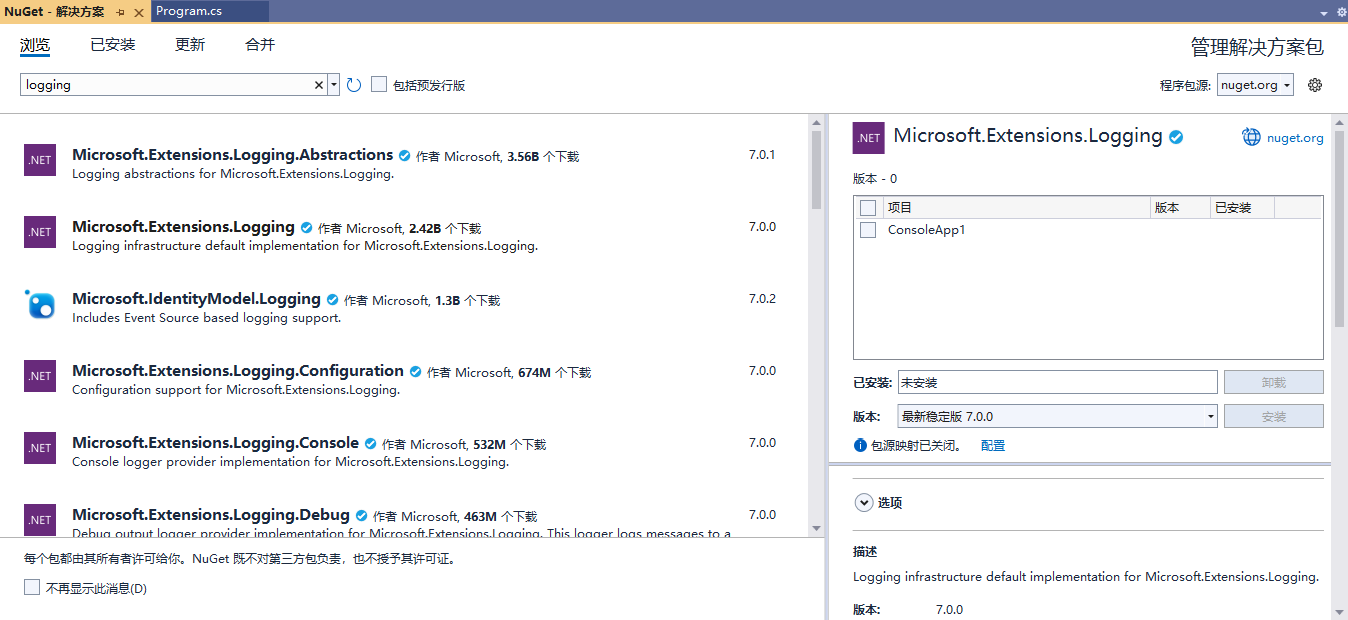Pin the NuGet solution tab
Image resolution: width=1348 pixels, height=620 pixels.
click(x=120, y=11)
